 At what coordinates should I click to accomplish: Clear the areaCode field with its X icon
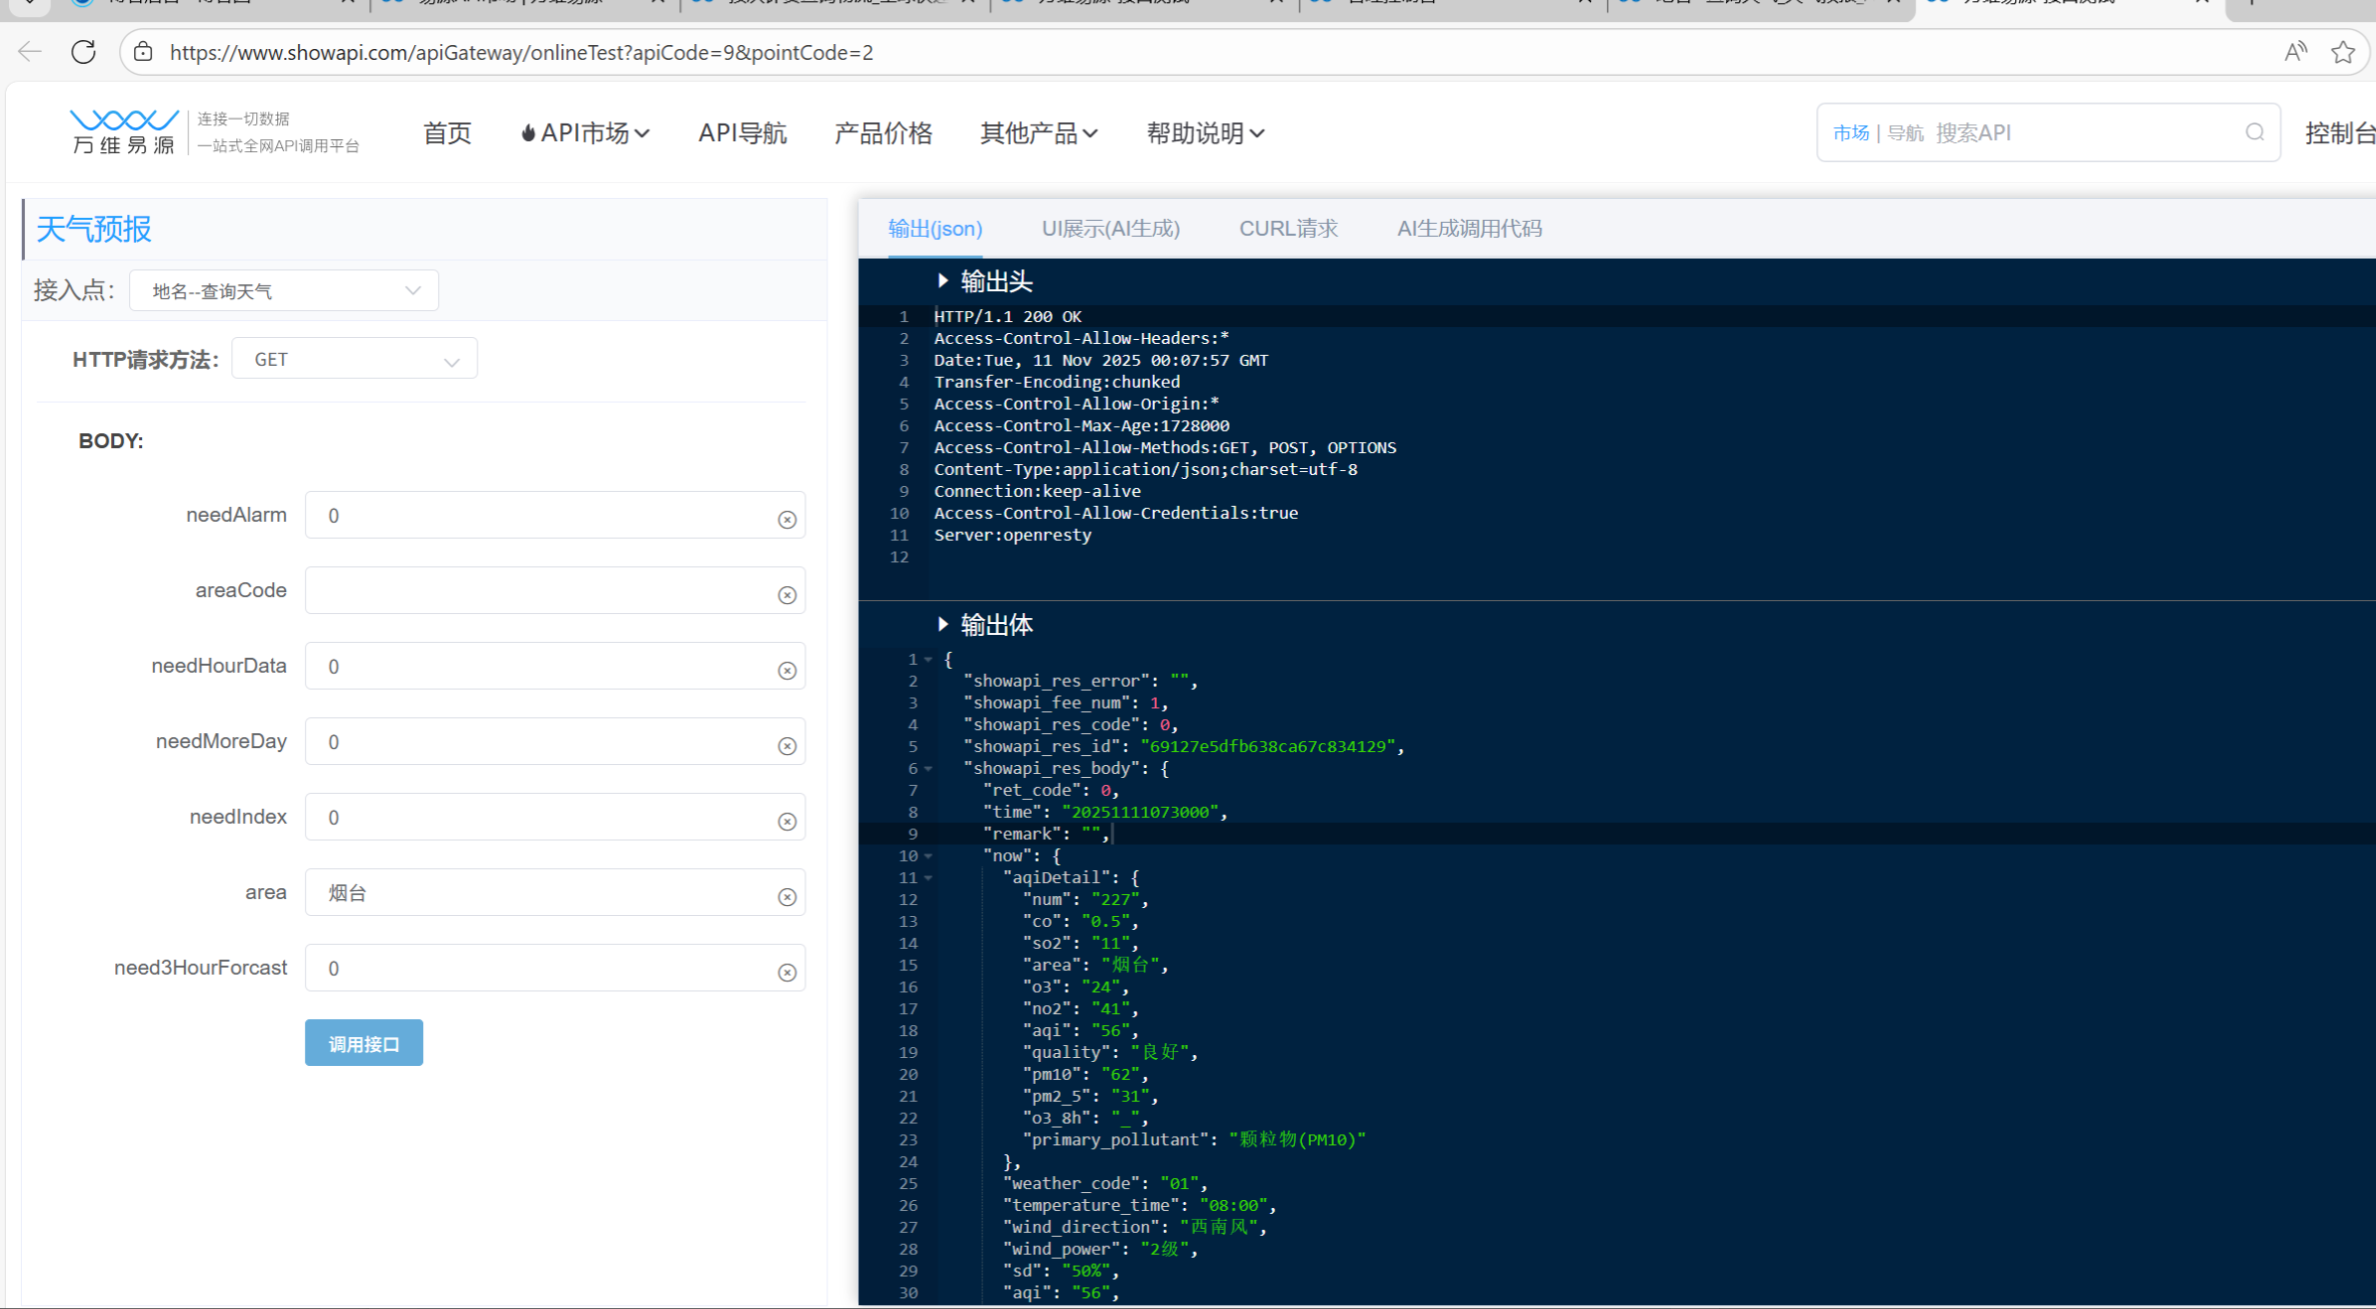point(787,595)
